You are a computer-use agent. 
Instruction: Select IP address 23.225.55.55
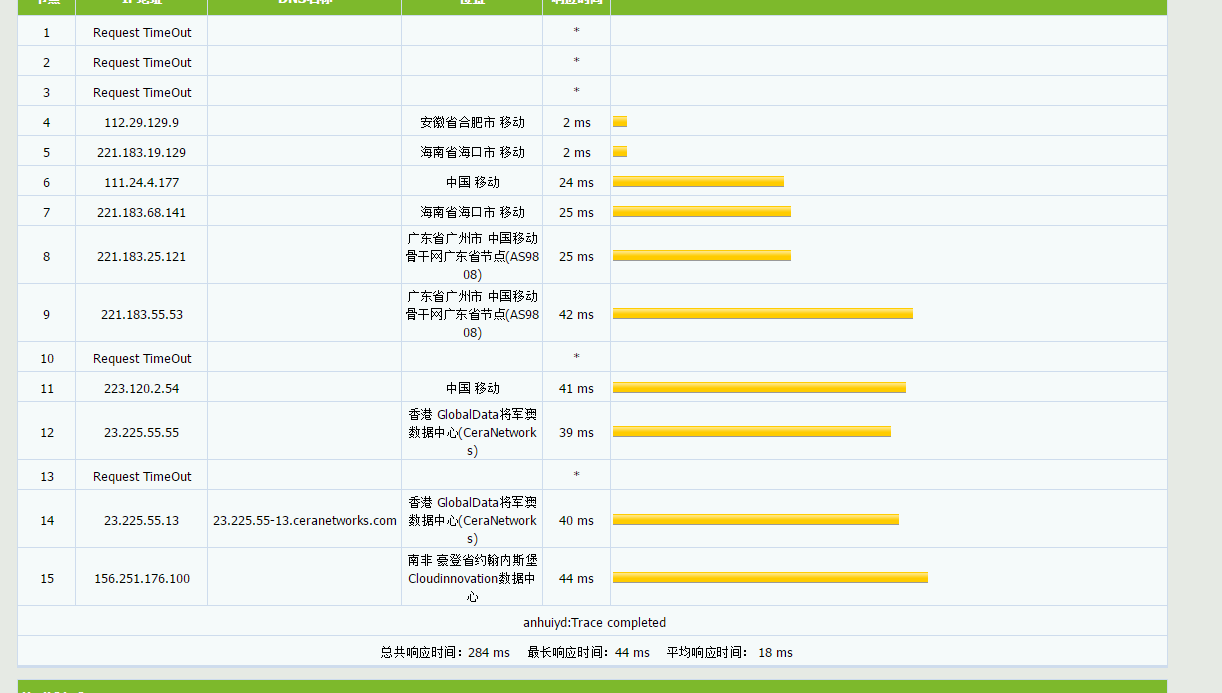142,432
